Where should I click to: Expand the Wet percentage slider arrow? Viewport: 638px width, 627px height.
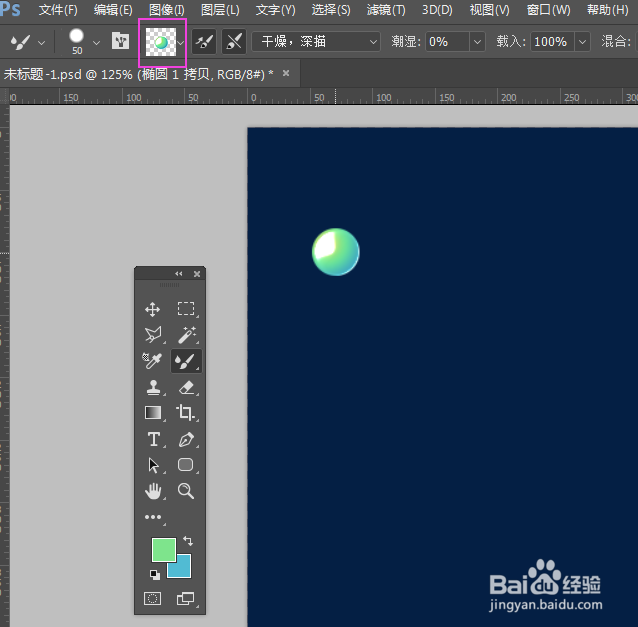click(478, 42)
